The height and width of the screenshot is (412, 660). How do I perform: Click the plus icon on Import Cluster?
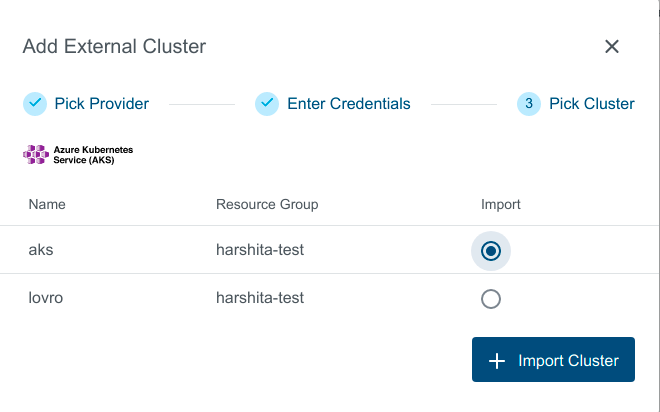(497, 360)
